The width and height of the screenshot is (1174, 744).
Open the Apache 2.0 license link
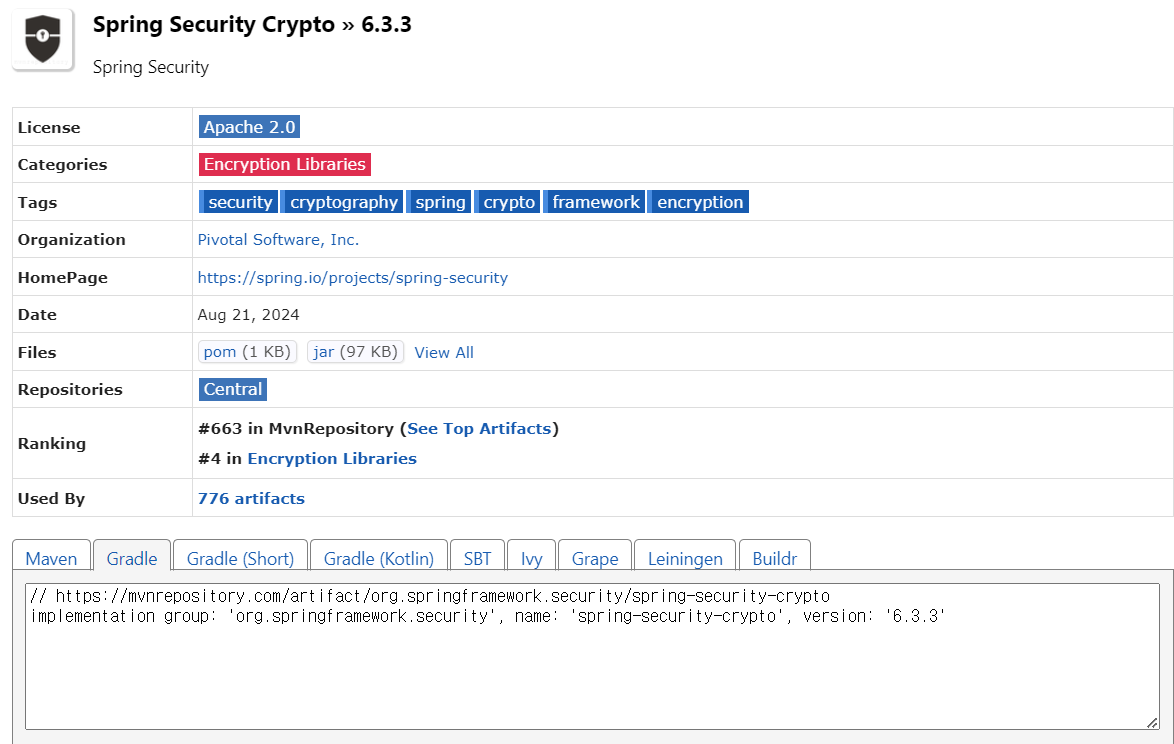[249, 127]
